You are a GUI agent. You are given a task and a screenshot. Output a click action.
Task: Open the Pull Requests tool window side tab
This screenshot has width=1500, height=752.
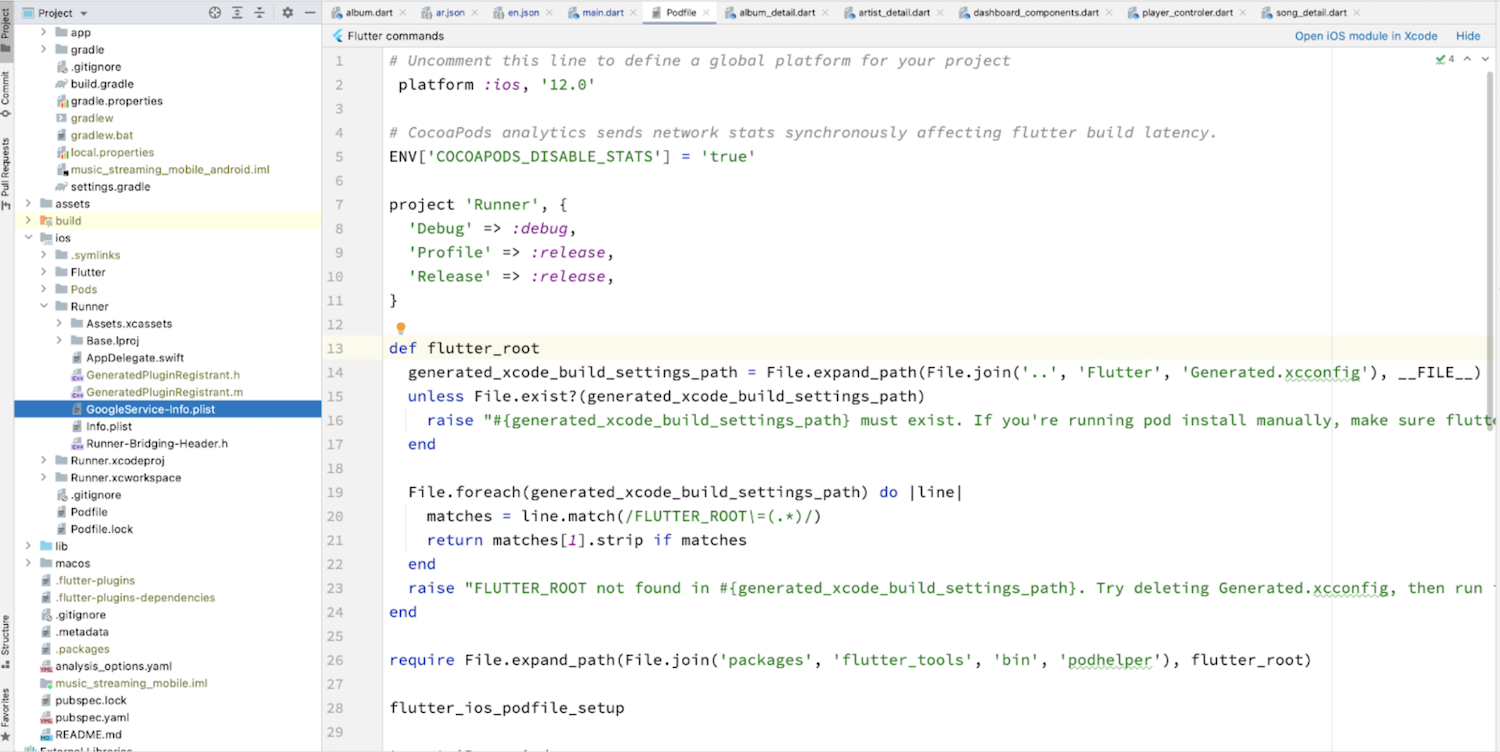point(6,174)
